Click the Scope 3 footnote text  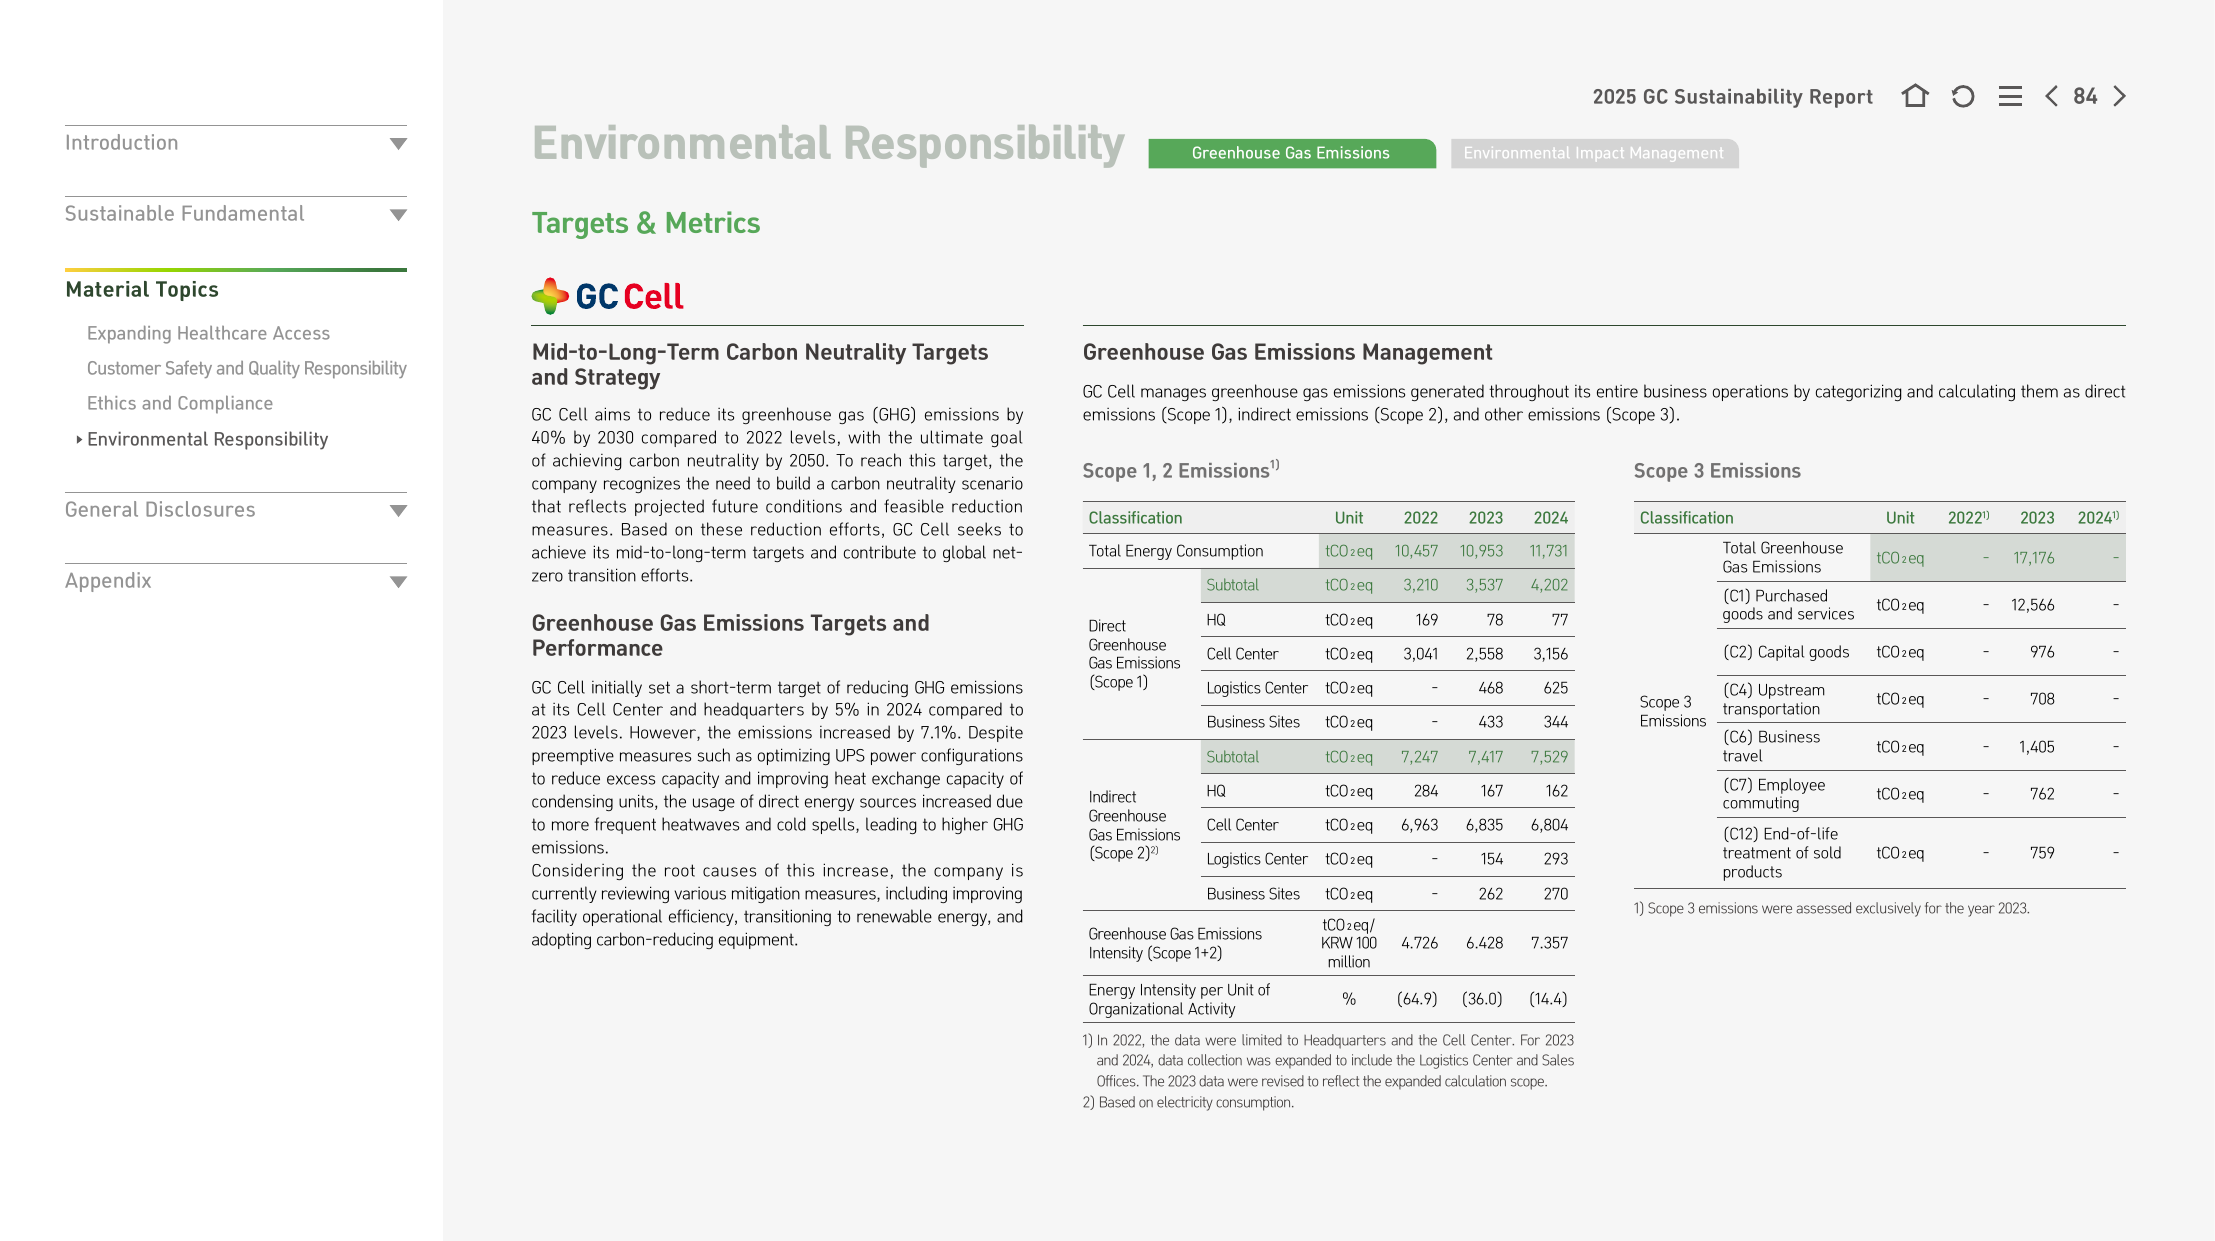(x=1831, y=908)
